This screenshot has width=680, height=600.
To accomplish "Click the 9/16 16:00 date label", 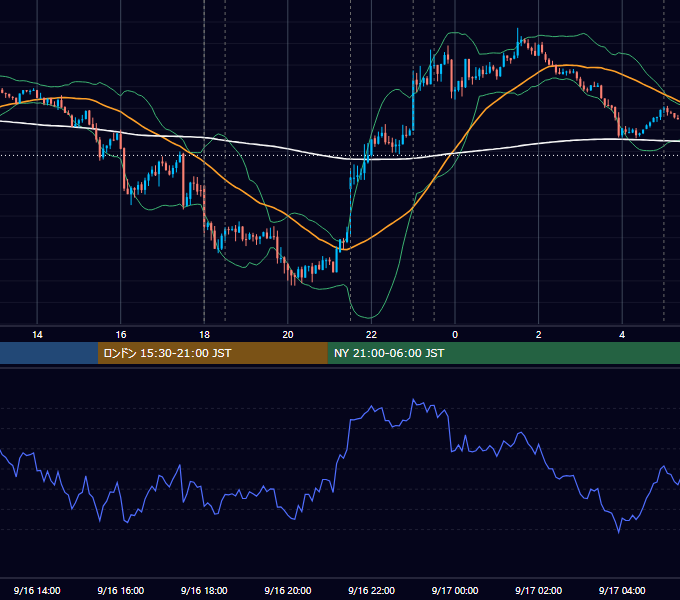I will (121, 590).
